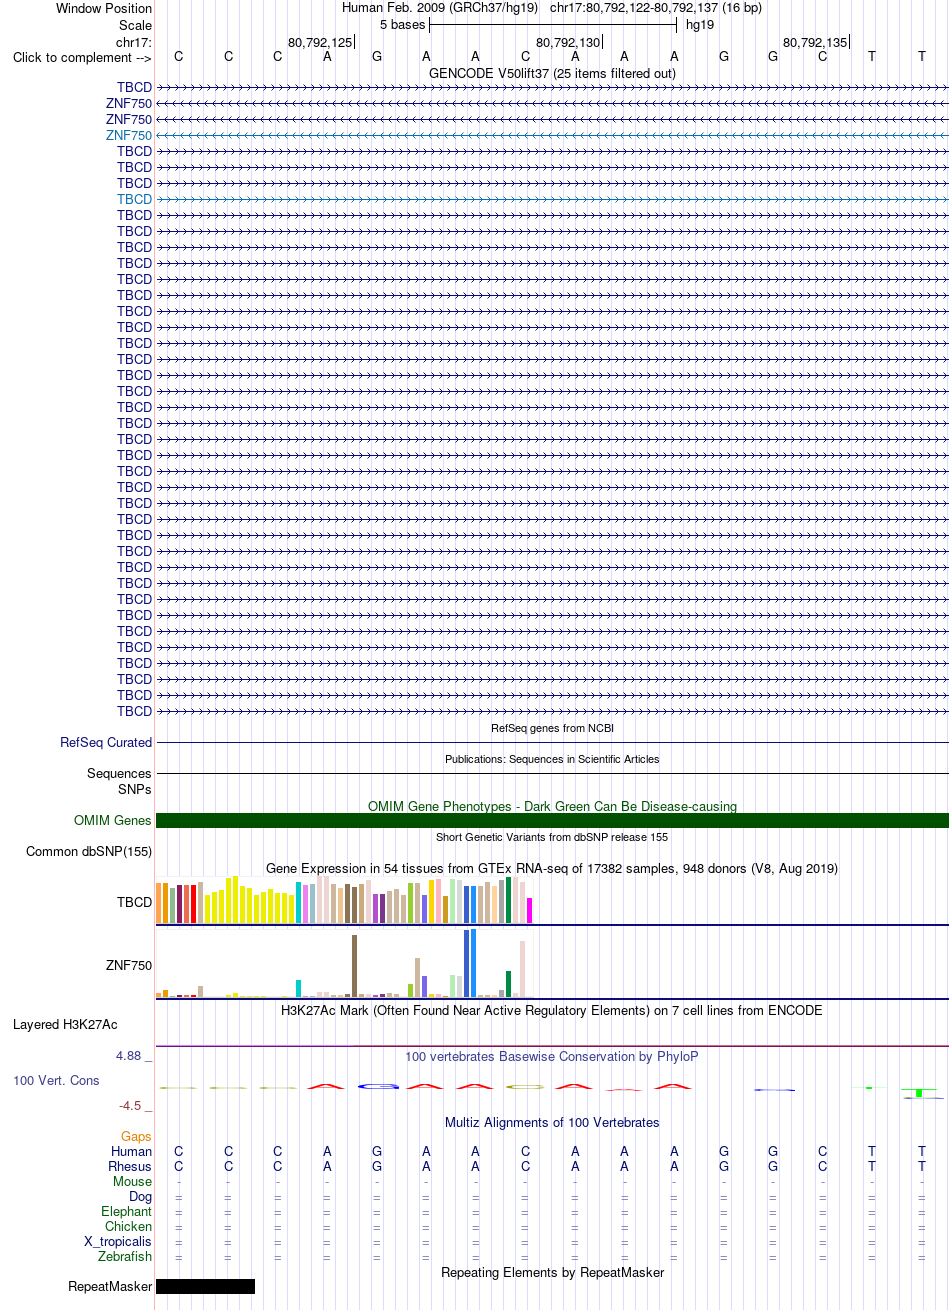Click the tall blue bars in ZNF750 chart
The height and width of the screenshot is (1310, 950).
tap(470, 963)
